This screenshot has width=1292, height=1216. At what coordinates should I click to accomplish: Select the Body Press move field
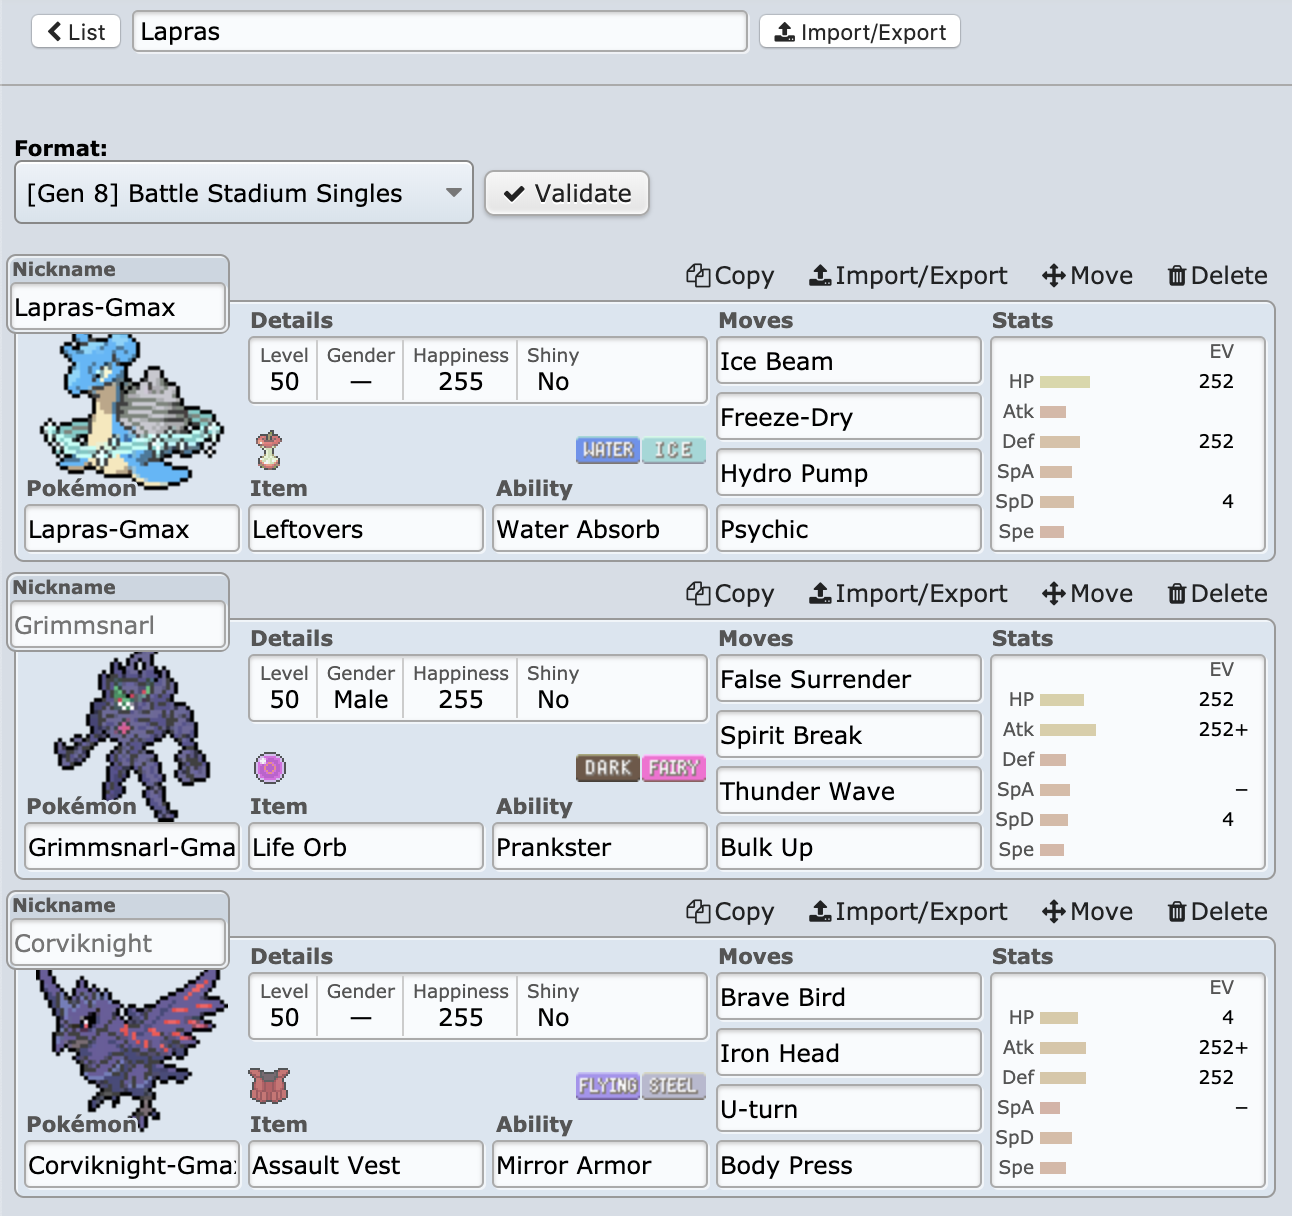(x=849, y=1165)
